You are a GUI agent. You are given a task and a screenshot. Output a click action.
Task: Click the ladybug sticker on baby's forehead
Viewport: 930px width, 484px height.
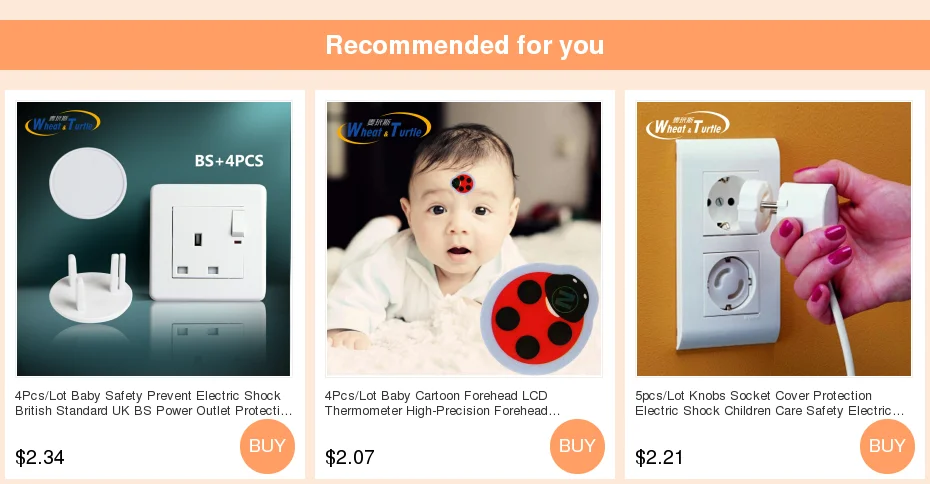(x=462, y=183)
